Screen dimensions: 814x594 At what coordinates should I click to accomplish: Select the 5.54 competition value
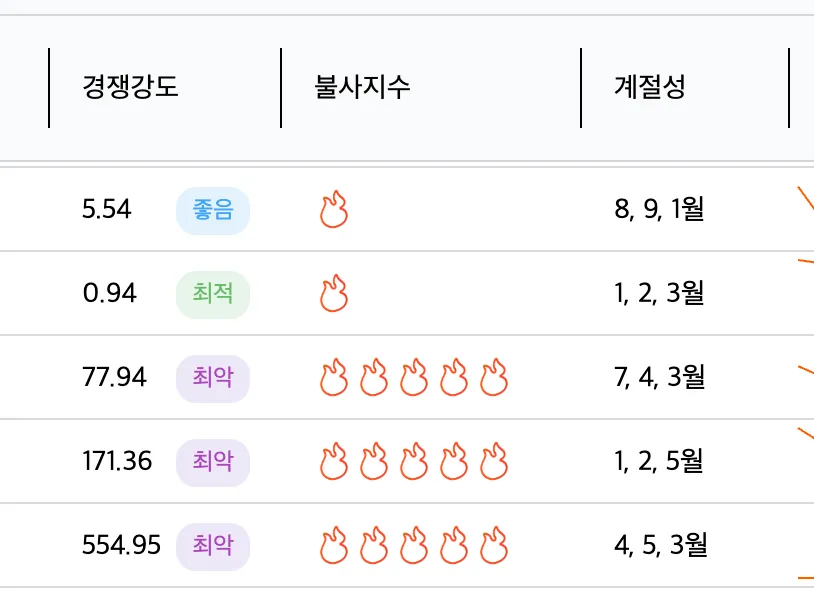pos(107,210)
